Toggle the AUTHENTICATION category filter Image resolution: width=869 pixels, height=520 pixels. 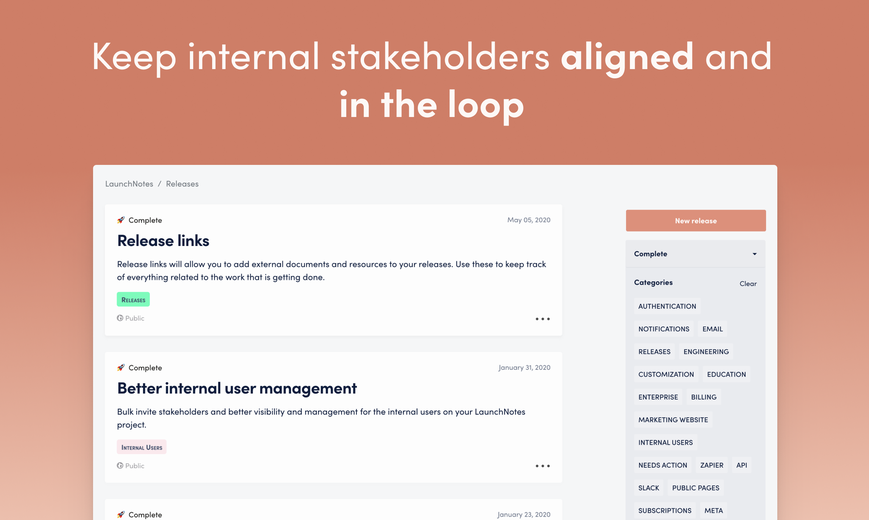tap(667, 306)
